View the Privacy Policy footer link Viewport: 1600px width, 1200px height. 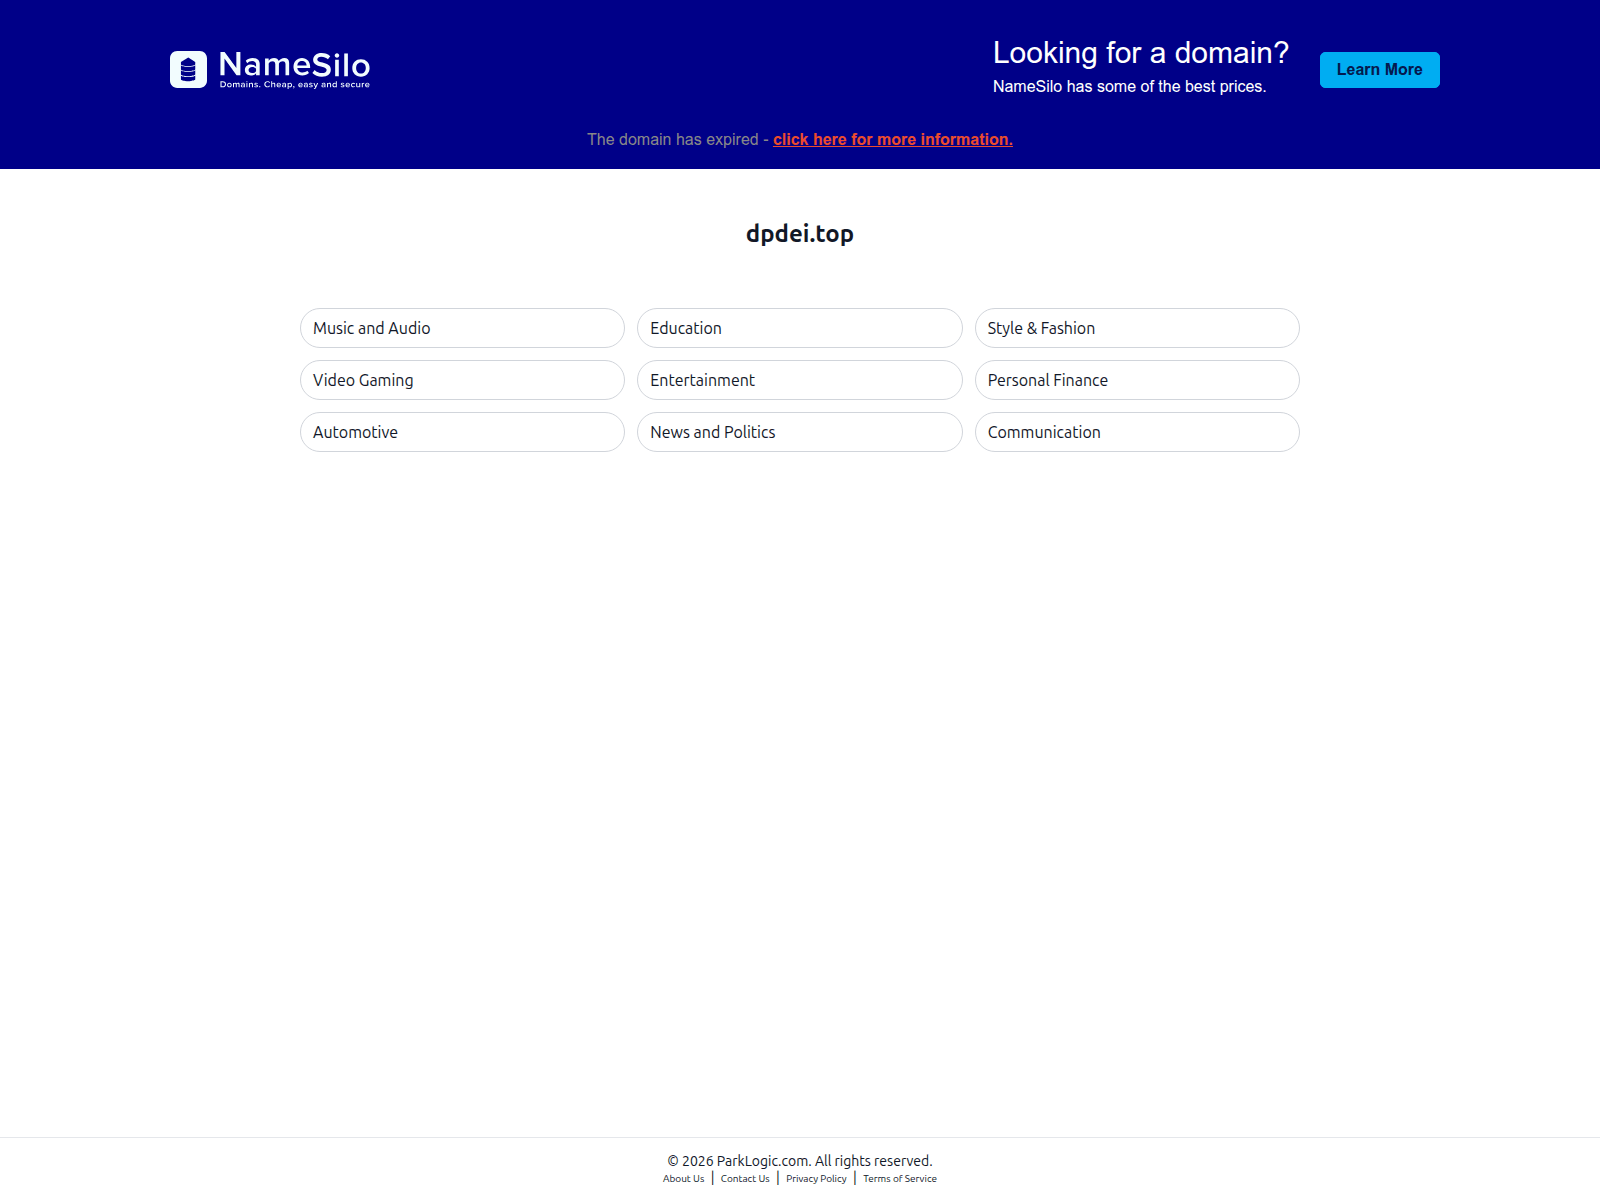point(816,1179)
